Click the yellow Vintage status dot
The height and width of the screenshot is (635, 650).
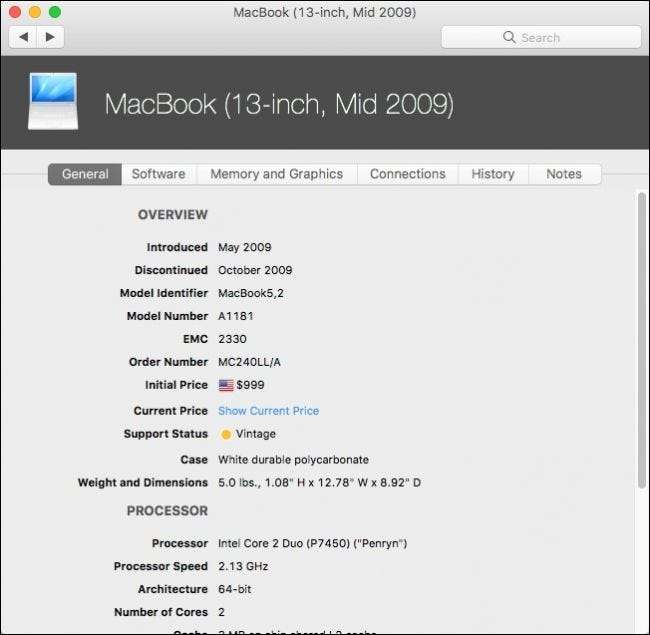pos(226,434)
